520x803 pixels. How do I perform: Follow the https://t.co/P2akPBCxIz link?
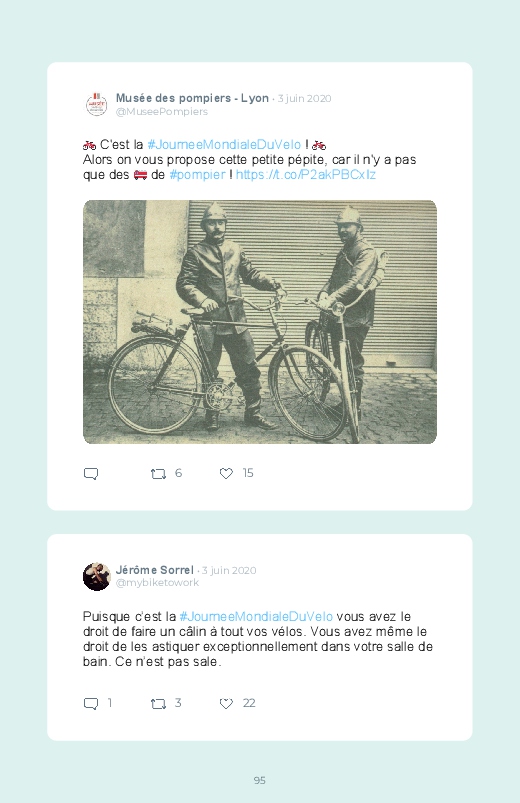click(x=306, y=175)
